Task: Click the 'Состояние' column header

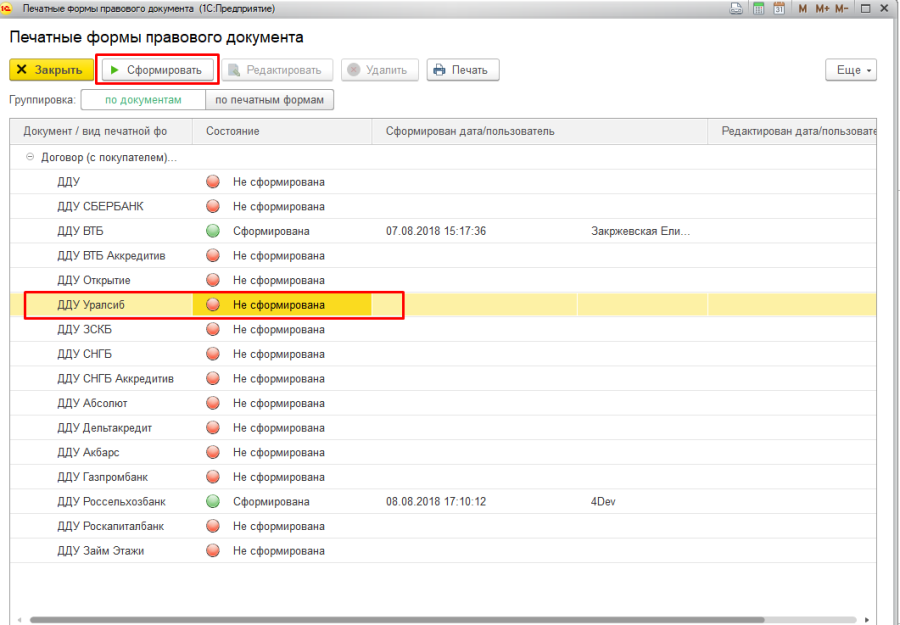Action: [233, 131]
